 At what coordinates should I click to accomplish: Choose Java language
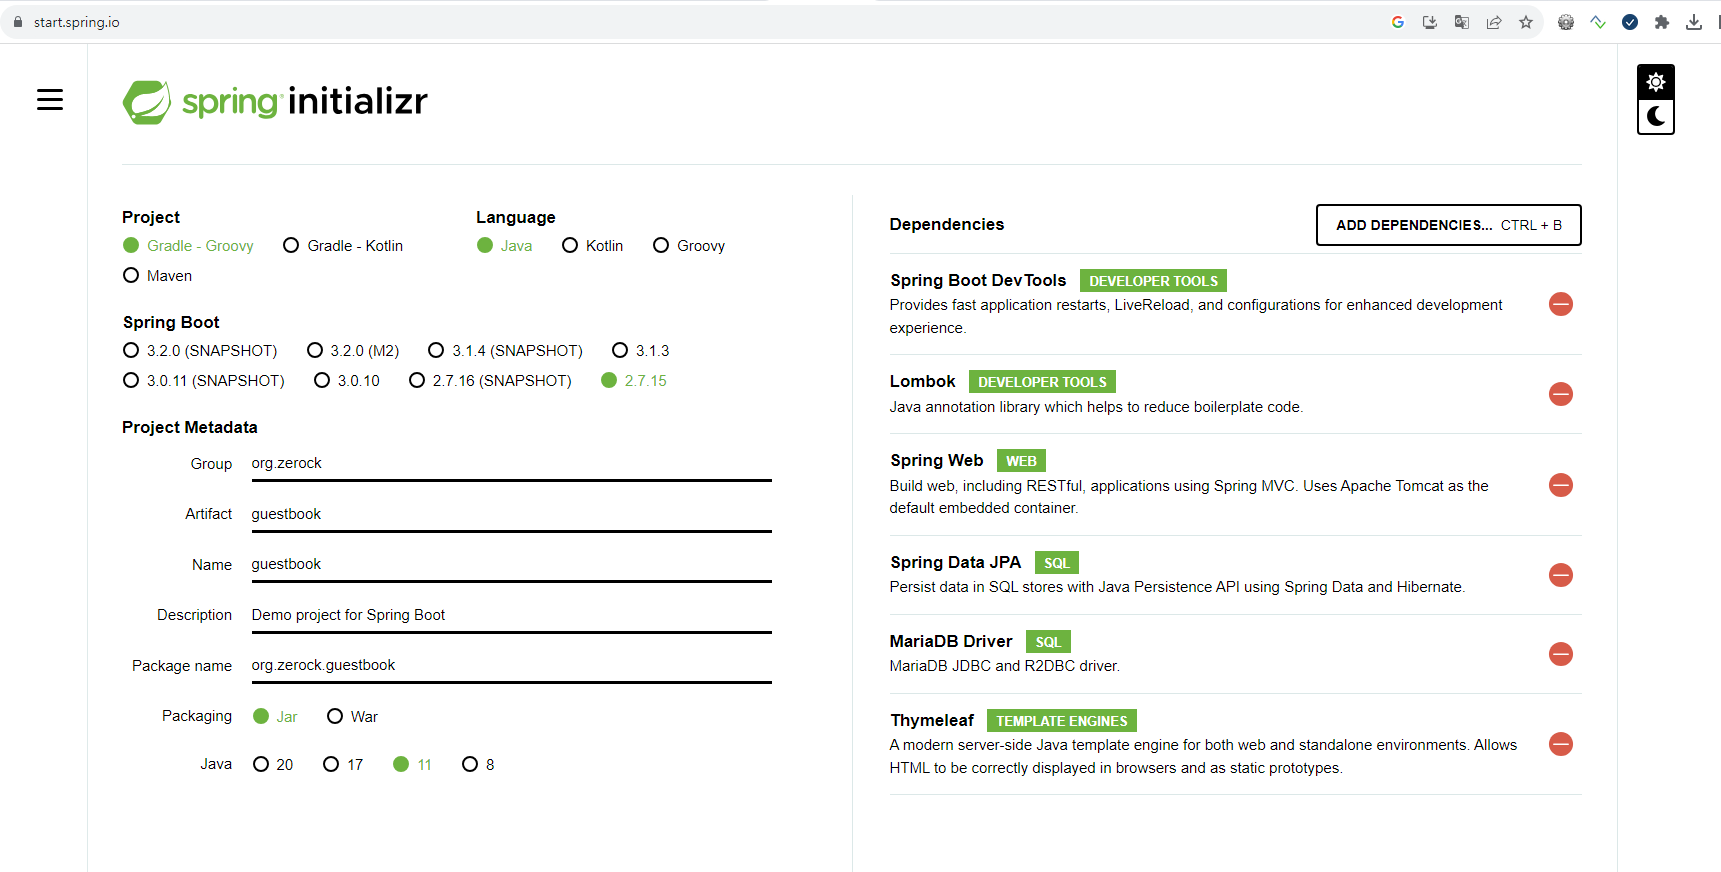coord(505,246)
